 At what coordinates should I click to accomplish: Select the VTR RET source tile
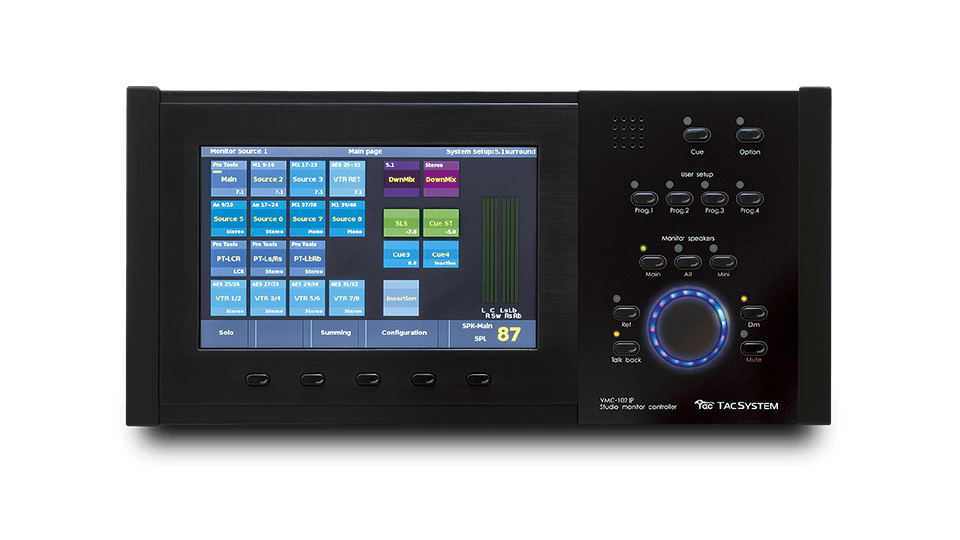tap(347, 179)
